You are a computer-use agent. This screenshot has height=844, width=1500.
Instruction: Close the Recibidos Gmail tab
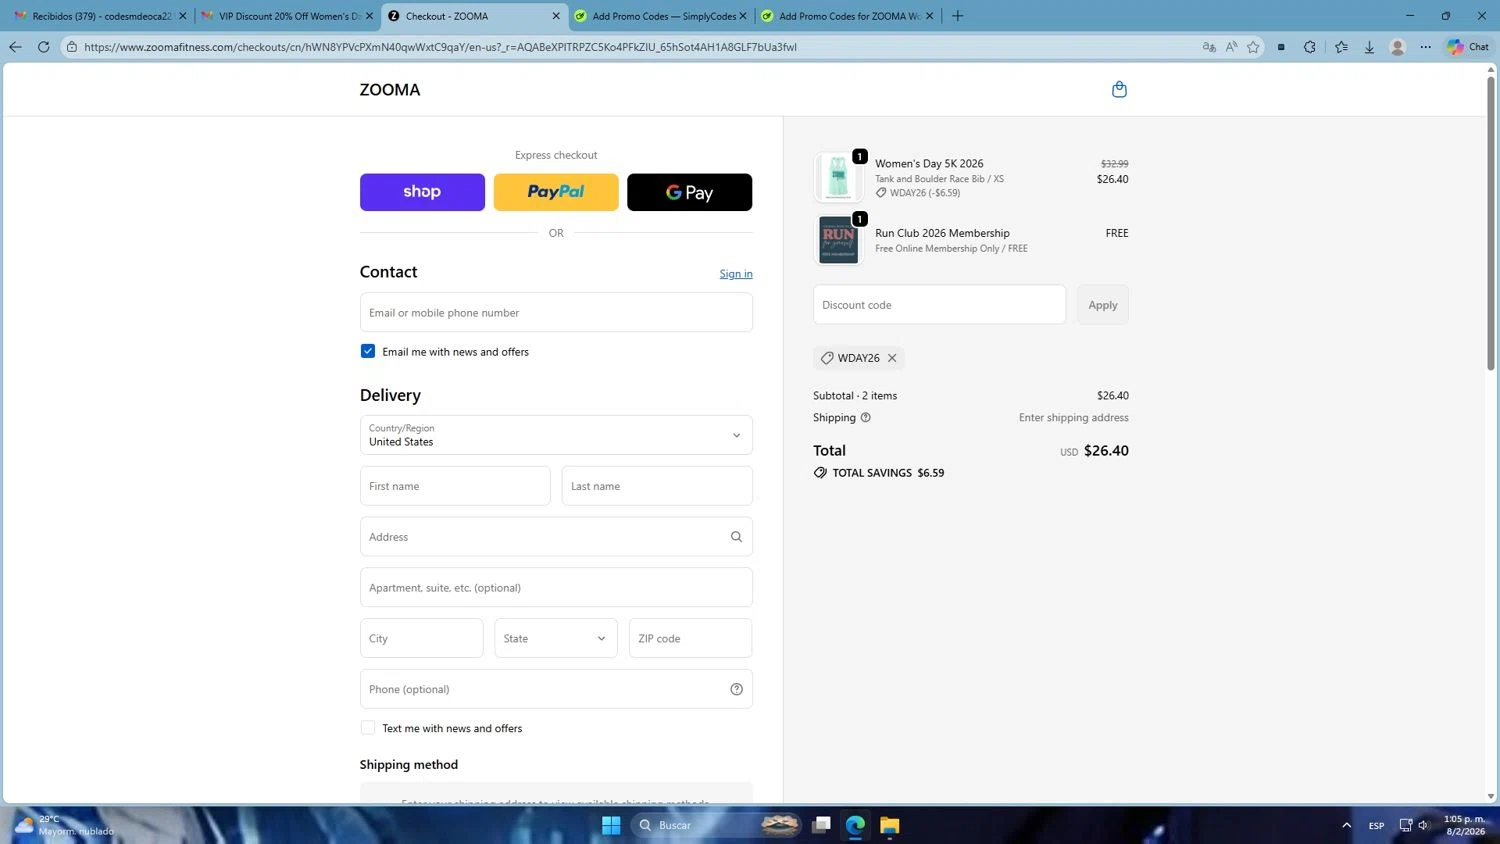[182, 16]
